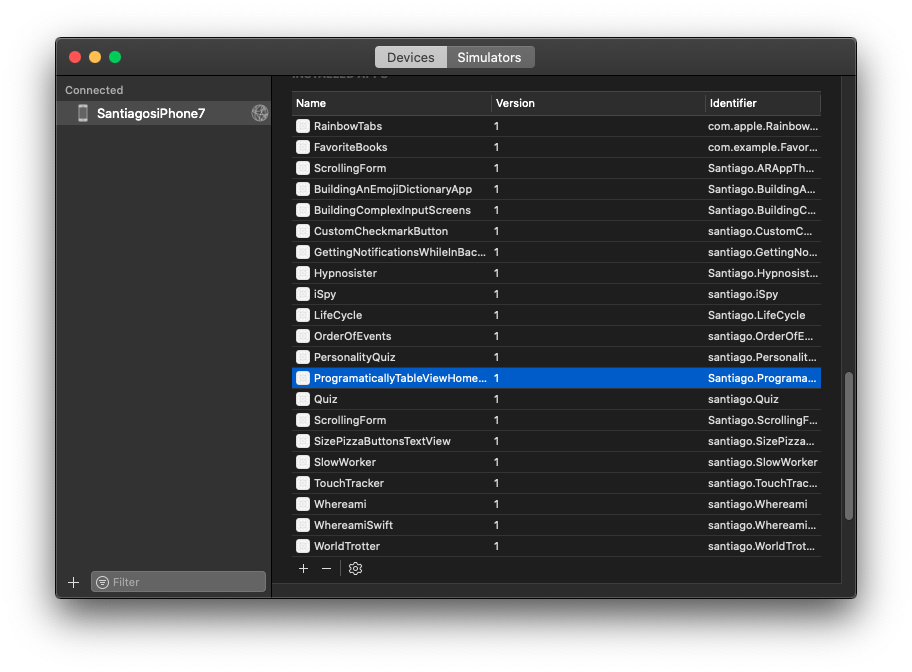Click the iPhone device icon in the sidebar

tap(83, 113)
